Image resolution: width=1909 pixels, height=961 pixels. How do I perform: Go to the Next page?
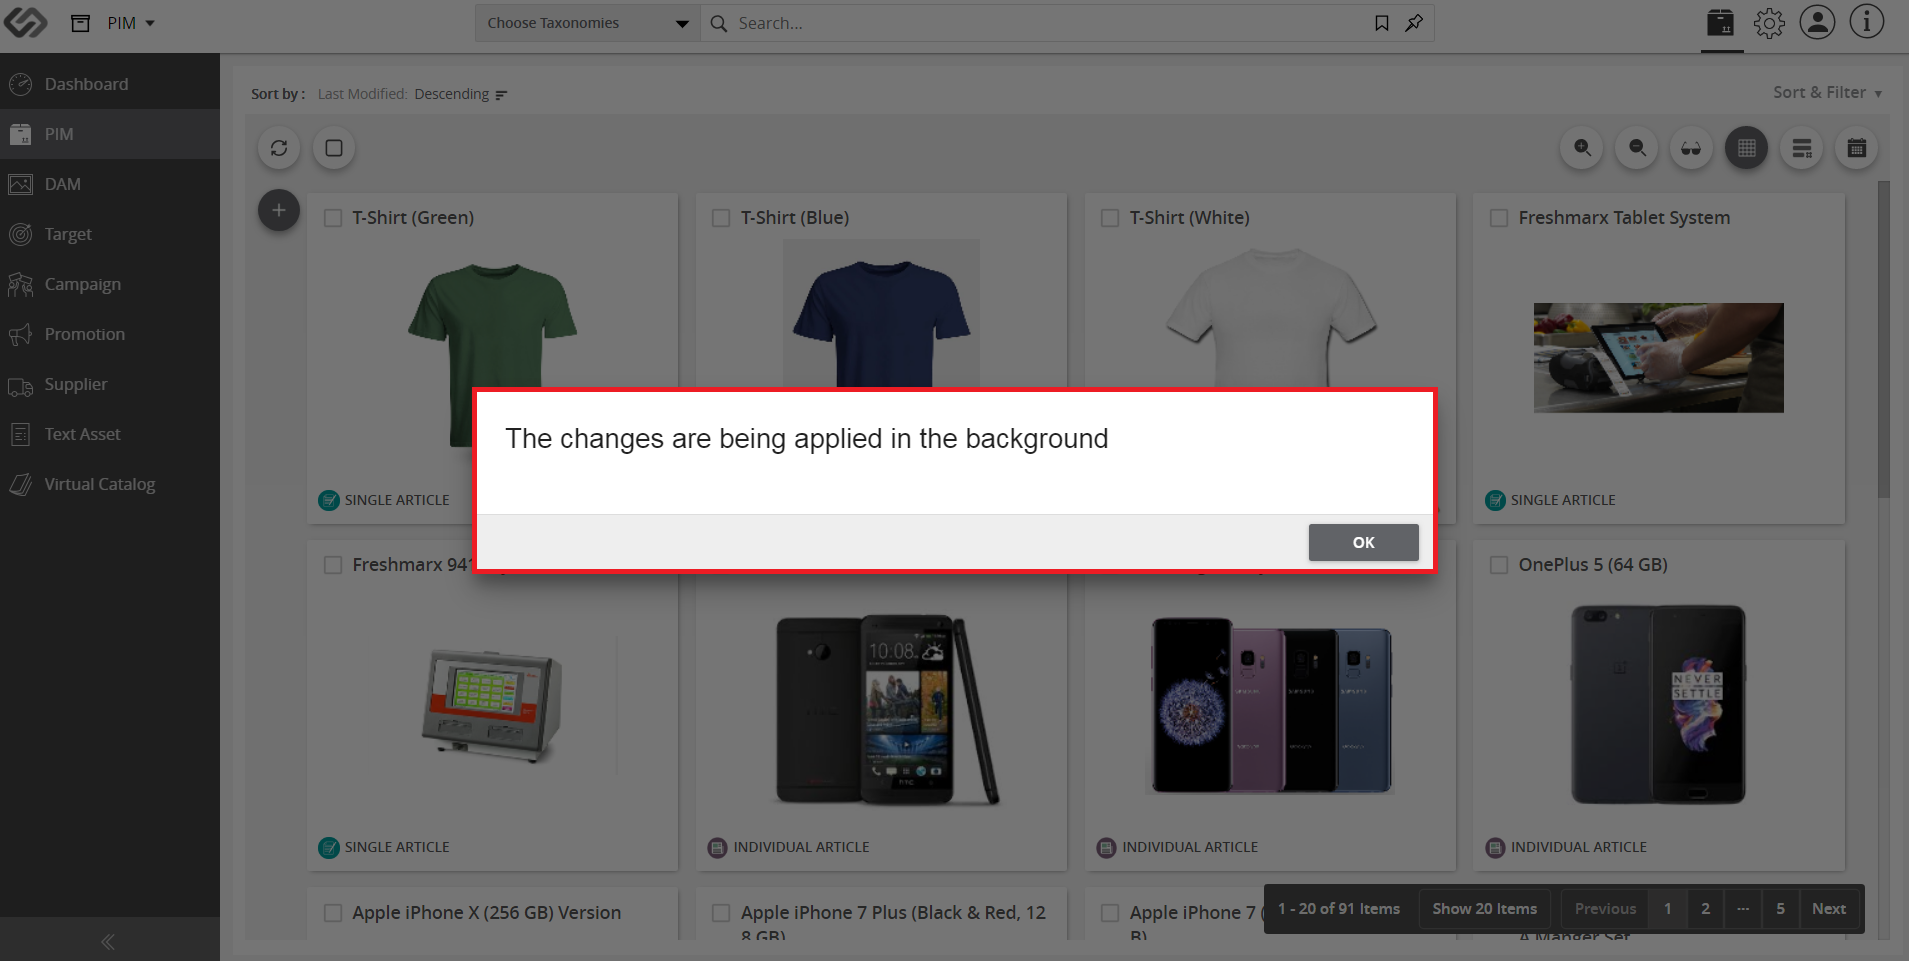tap(1828, 909)
